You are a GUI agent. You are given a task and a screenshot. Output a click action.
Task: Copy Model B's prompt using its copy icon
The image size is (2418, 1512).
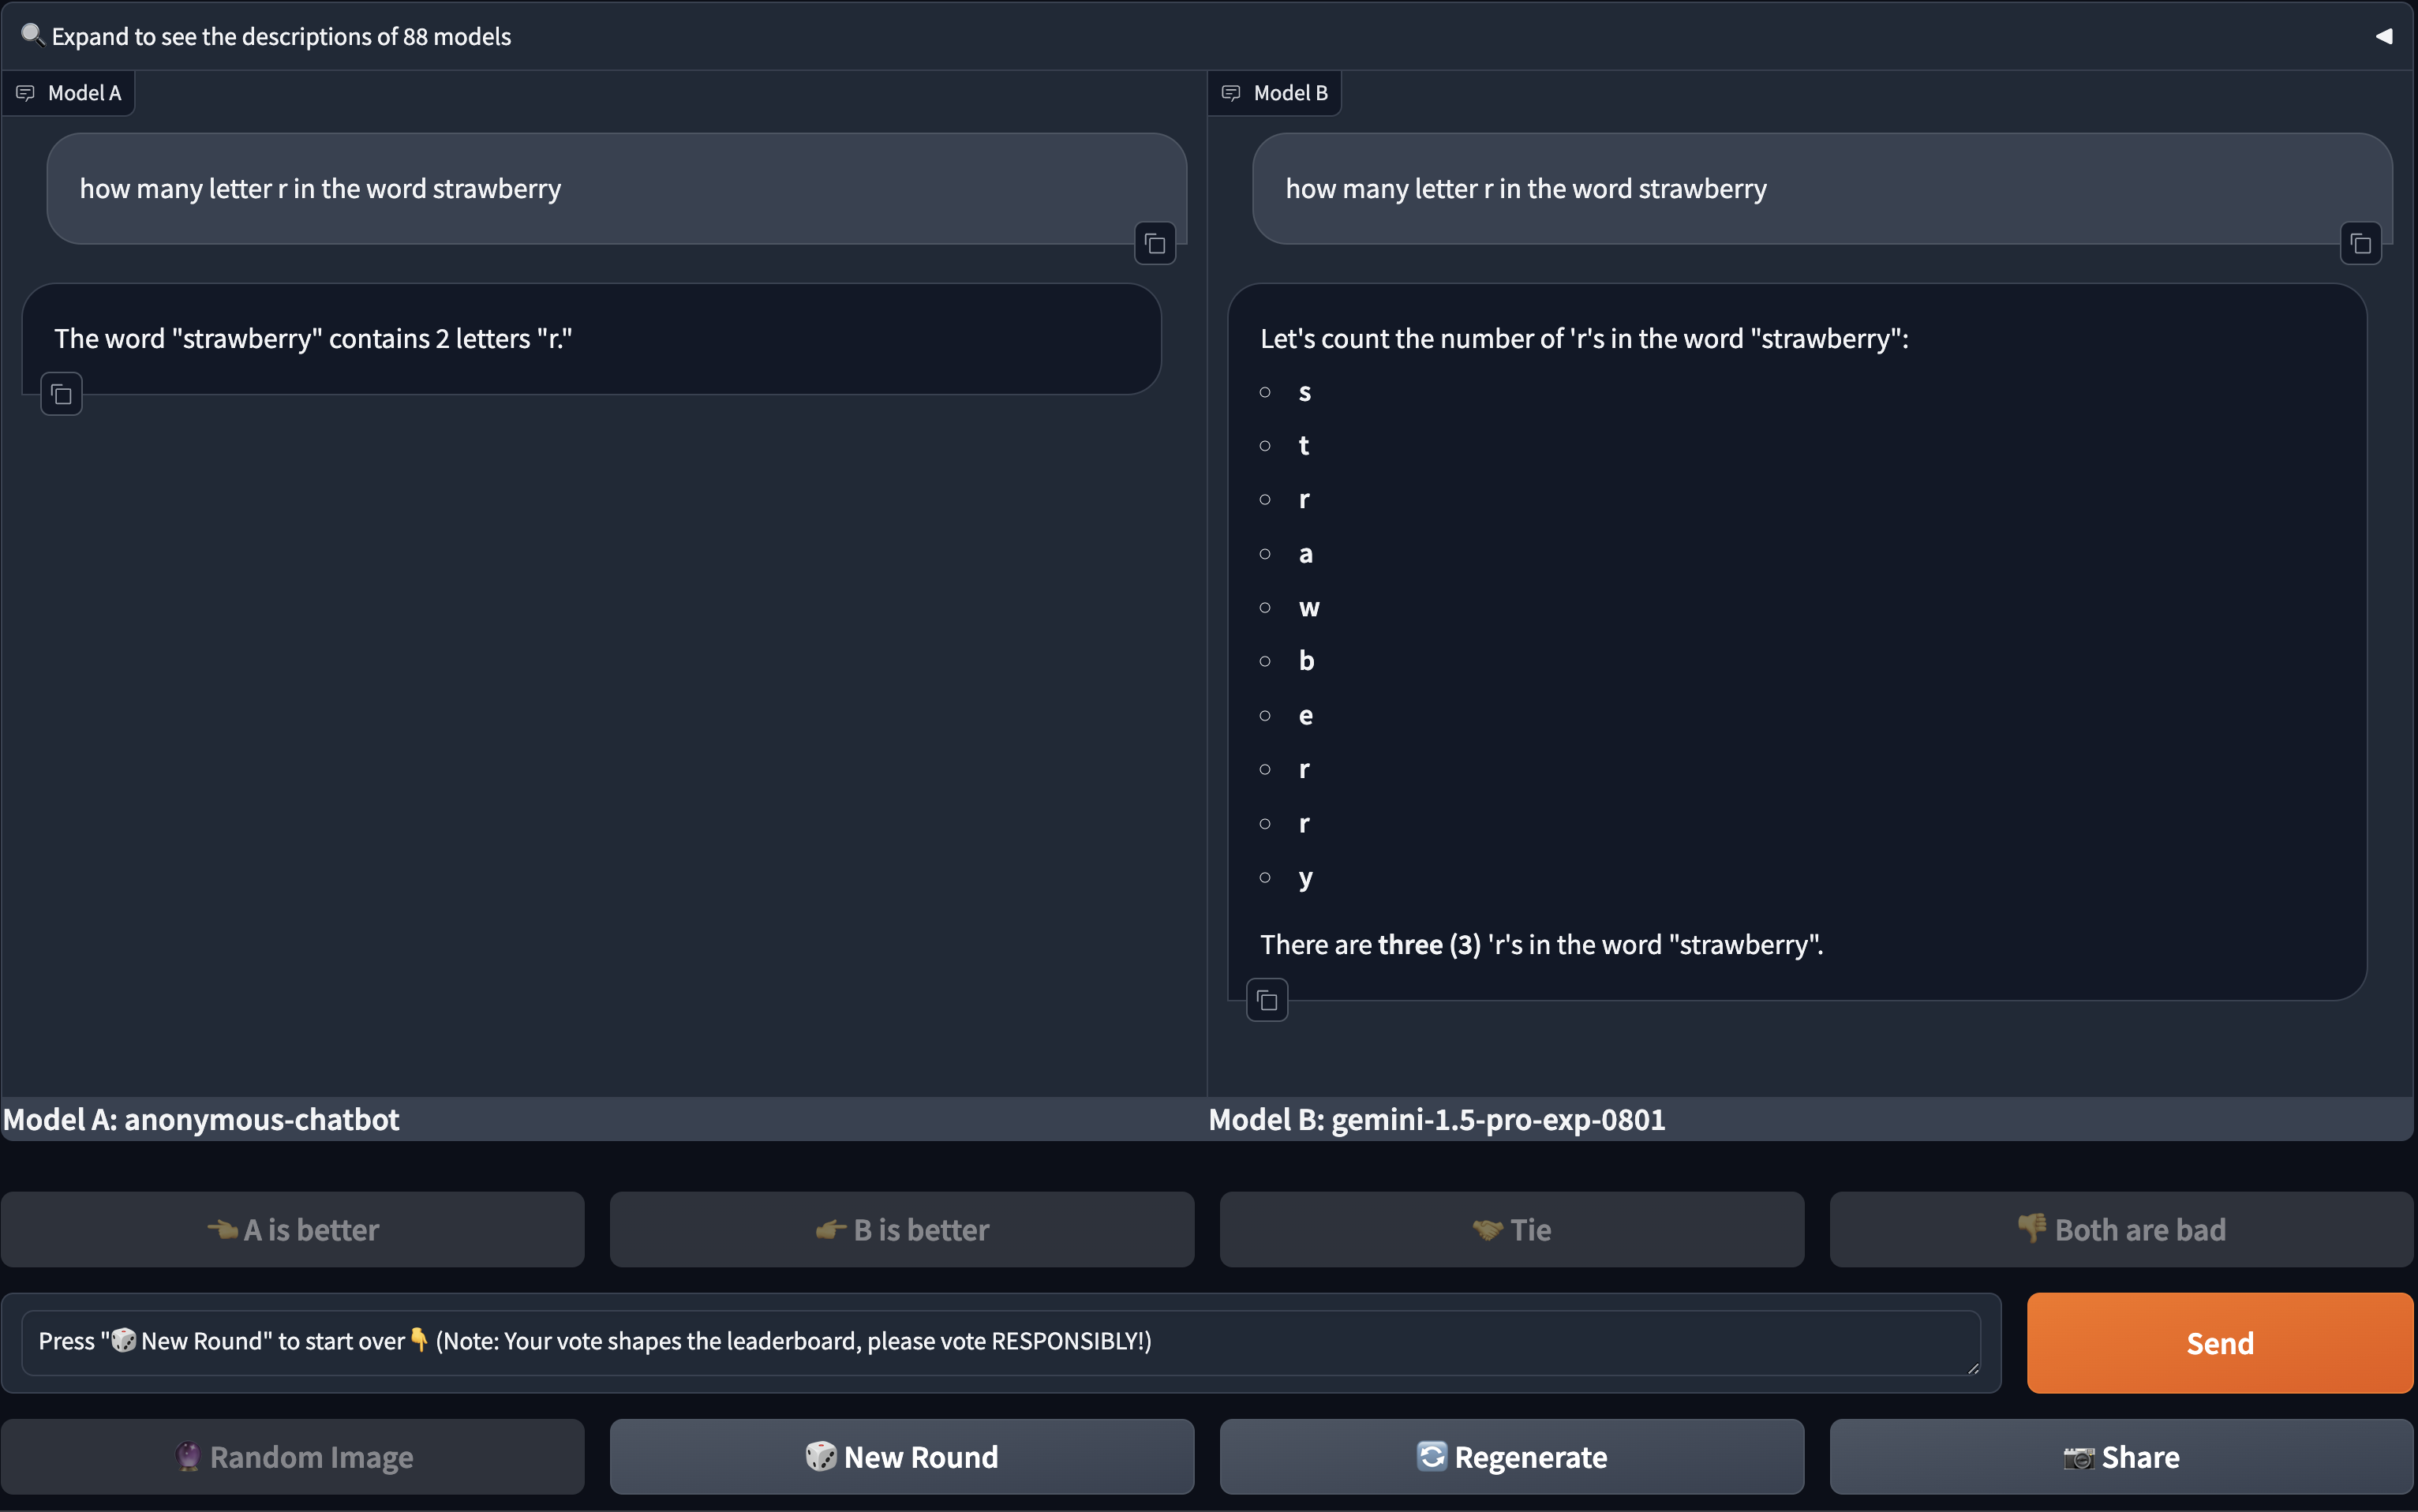click(2360, 243)
